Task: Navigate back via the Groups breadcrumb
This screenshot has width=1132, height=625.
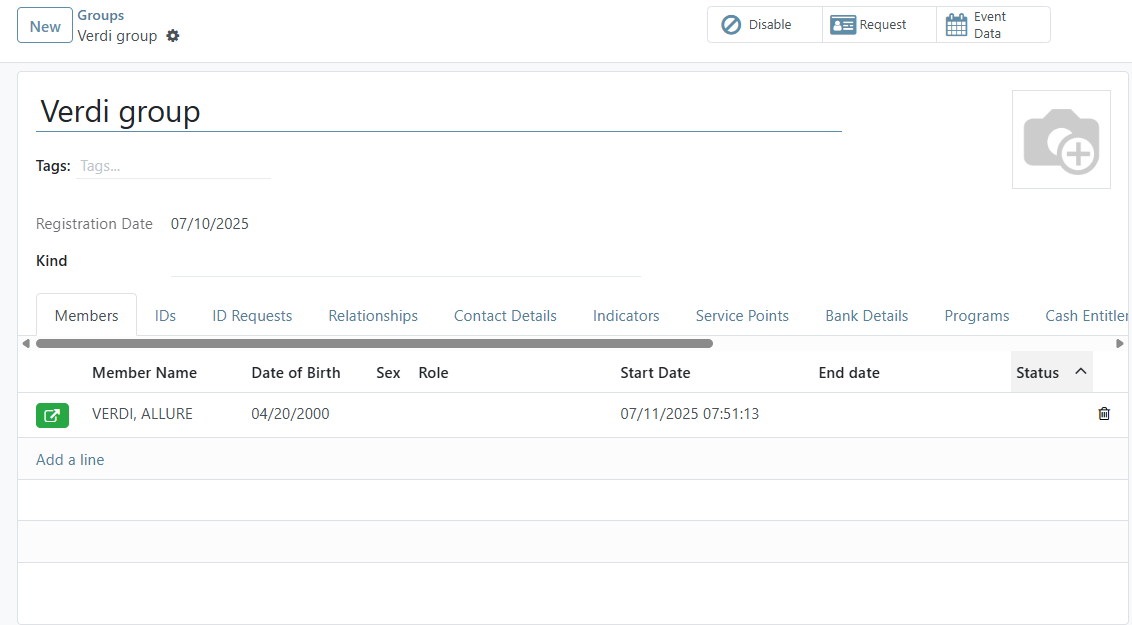Action: (101, 15)
